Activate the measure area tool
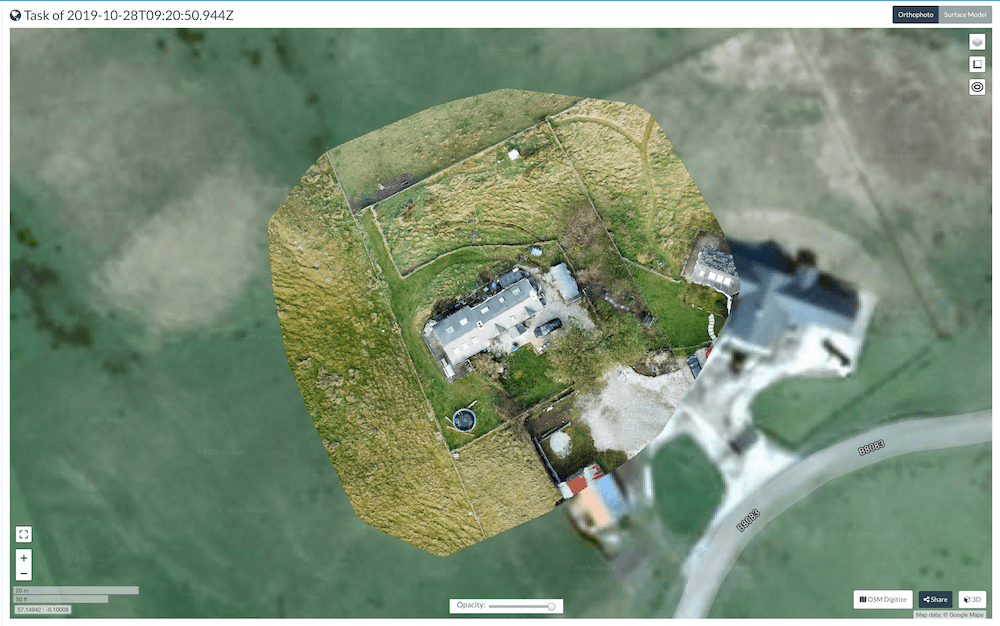Image resolution: width=1000 pixels, height=626 pixels. tap(977, 64)
